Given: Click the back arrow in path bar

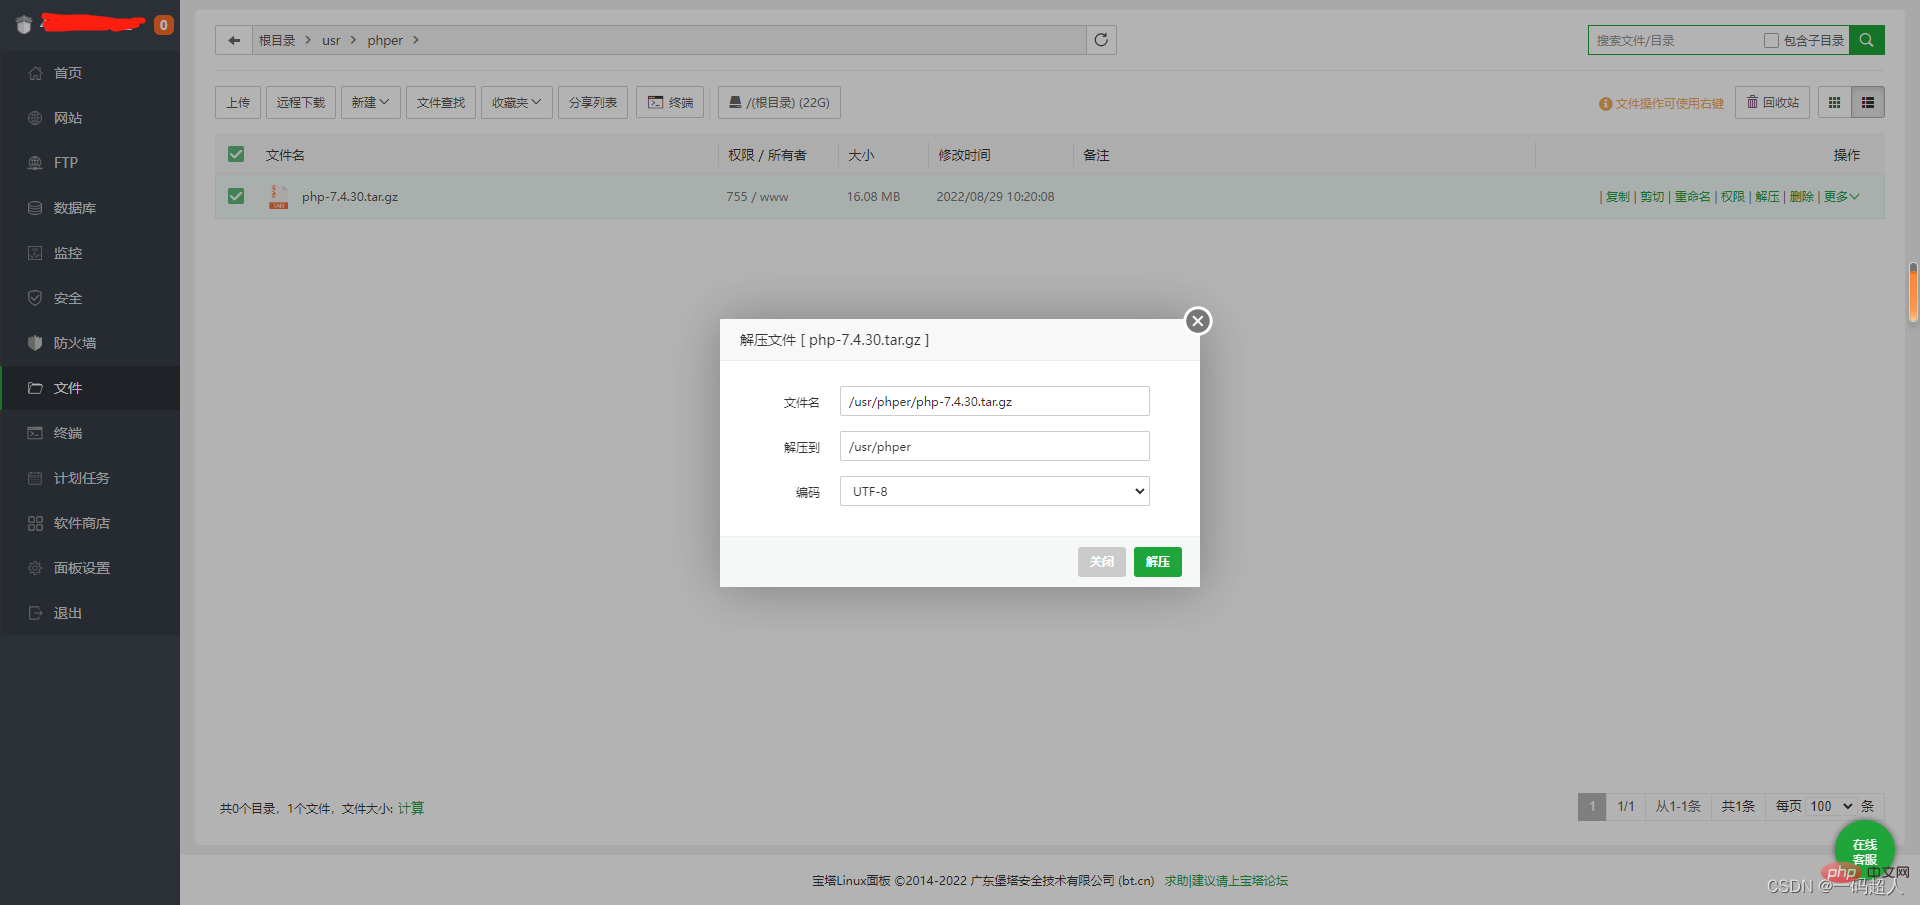Looking at the screenshot, I should tap(234, 40).
